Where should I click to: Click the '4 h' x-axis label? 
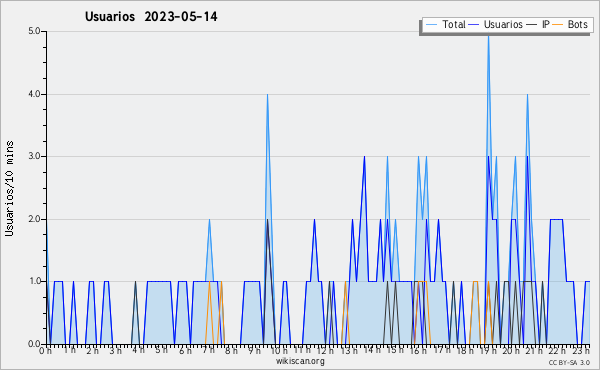[138, 350]
